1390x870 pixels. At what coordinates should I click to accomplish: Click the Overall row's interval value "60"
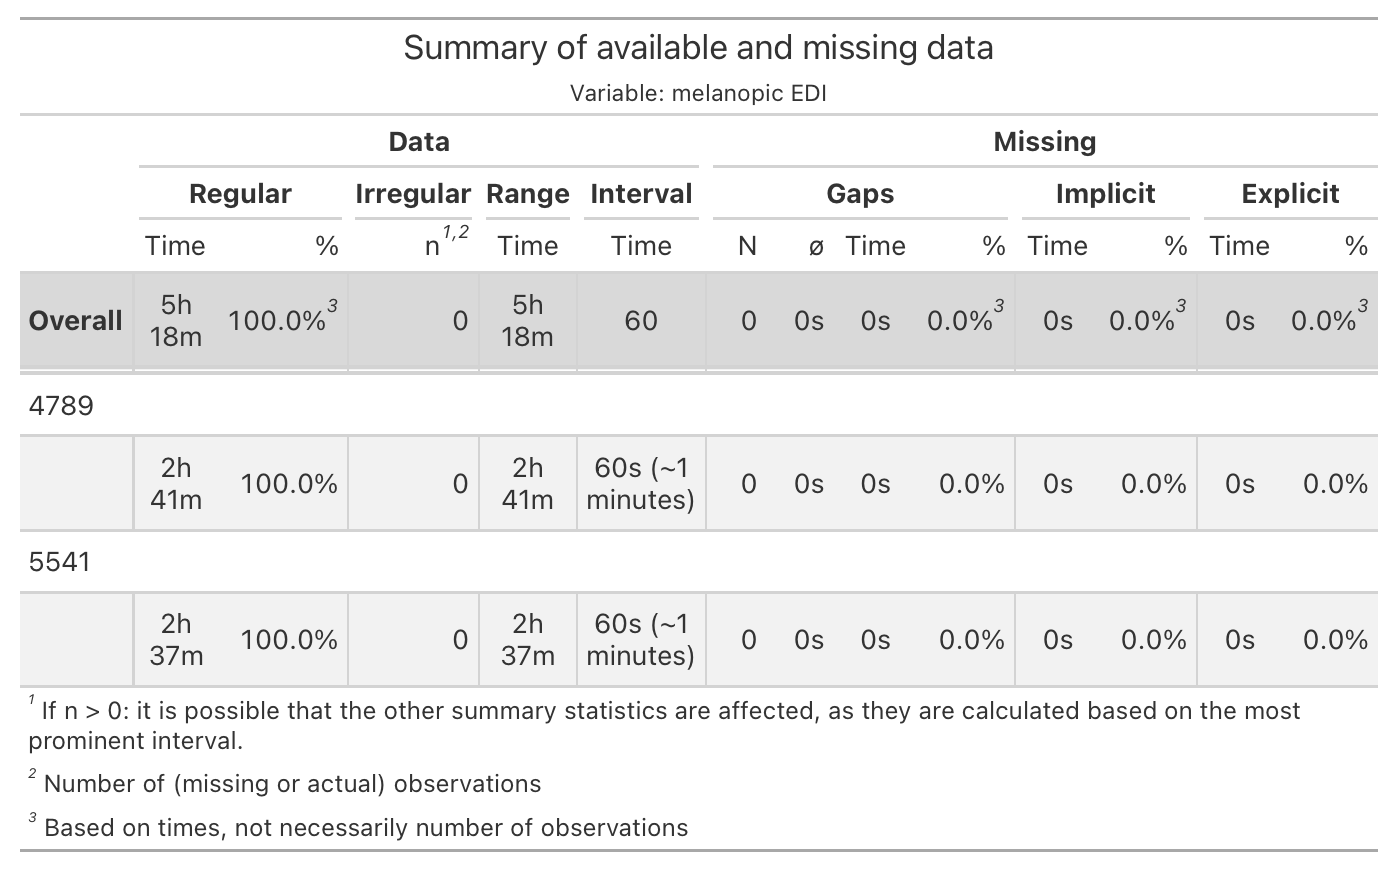pos(641,321)
